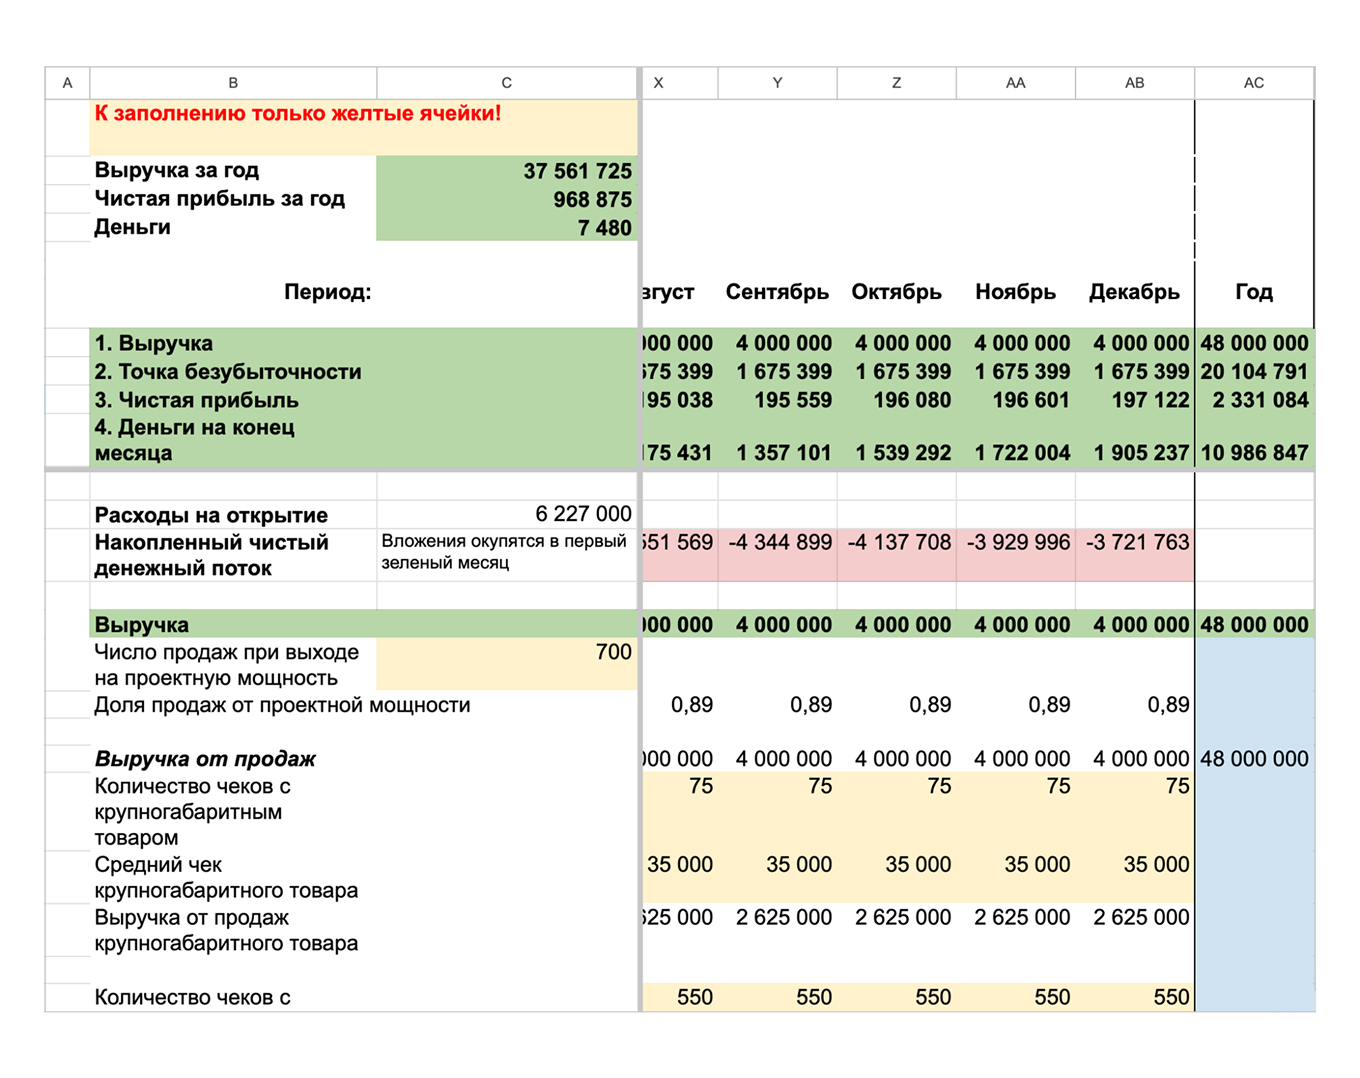Viewport: 1360px width, 1078px height.
Task: Click the 'Декабрь' month header
Action: pyautogui.click(x=1134, y=292)
